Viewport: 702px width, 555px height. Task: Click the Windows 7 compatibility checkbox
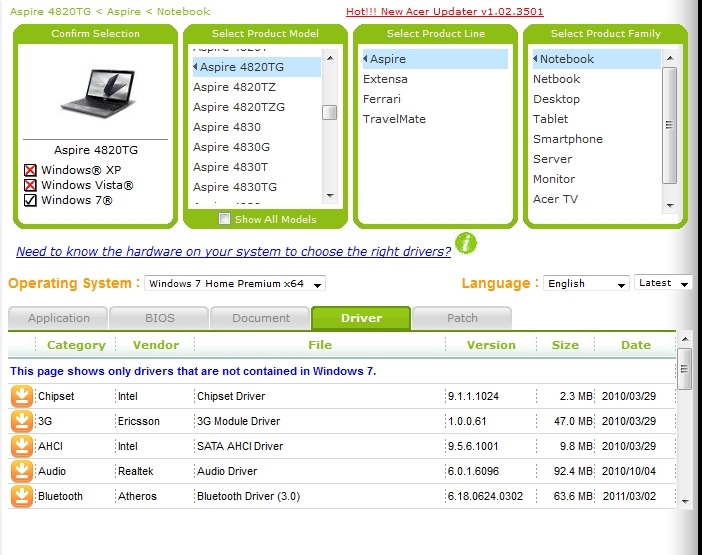30,200
